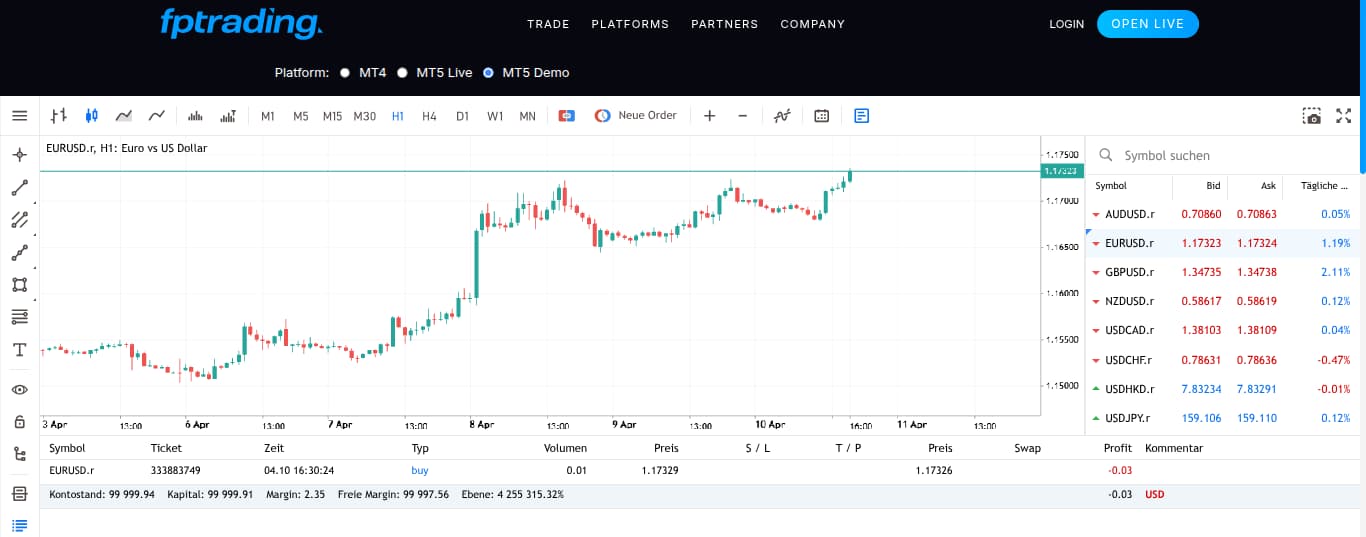Screen dimensions: 1366x537
Task: Switch to area chart type
Action: [124, 116]
